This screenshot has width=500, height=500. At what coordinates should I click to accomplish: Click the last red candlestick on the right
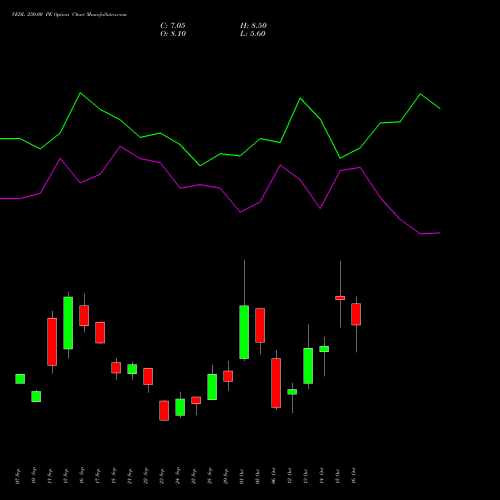356,314
